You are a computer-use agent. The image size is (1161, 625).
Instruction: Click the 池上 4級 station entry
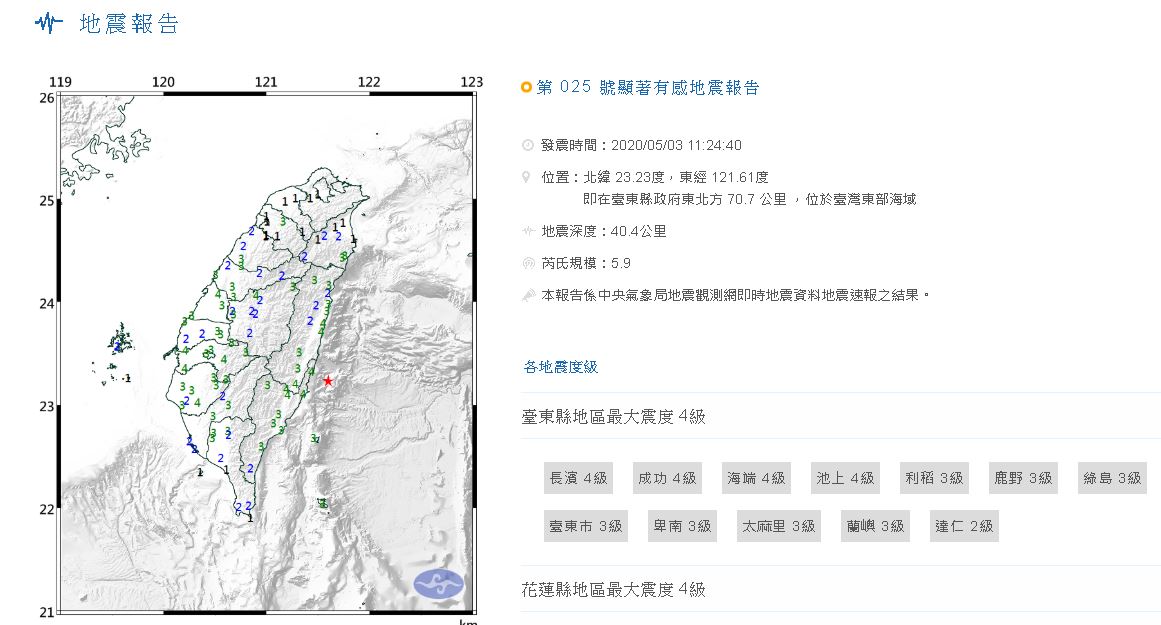tap(845, 478)
